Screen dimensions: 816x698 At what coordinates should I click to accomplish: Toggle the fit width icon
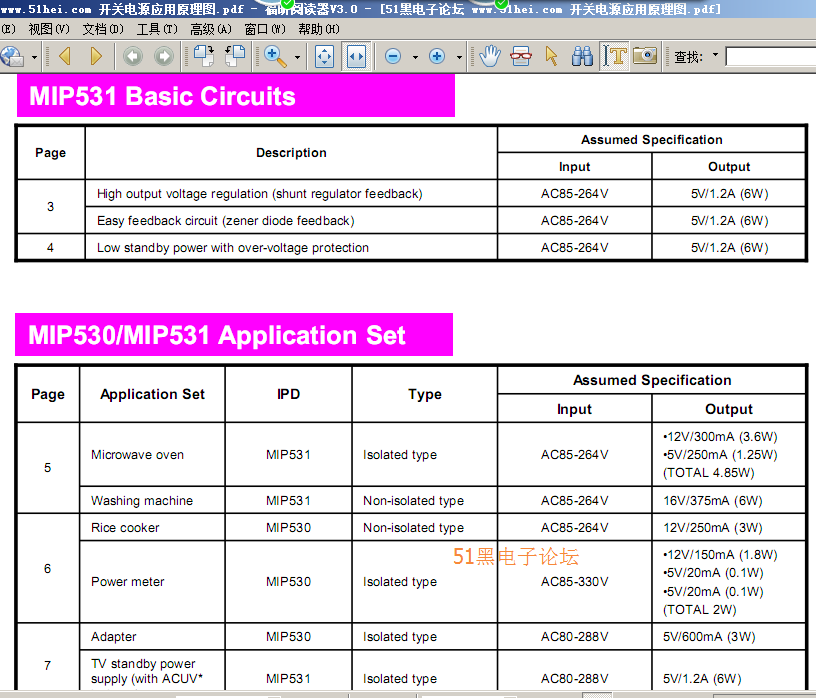tap(356, 56)
